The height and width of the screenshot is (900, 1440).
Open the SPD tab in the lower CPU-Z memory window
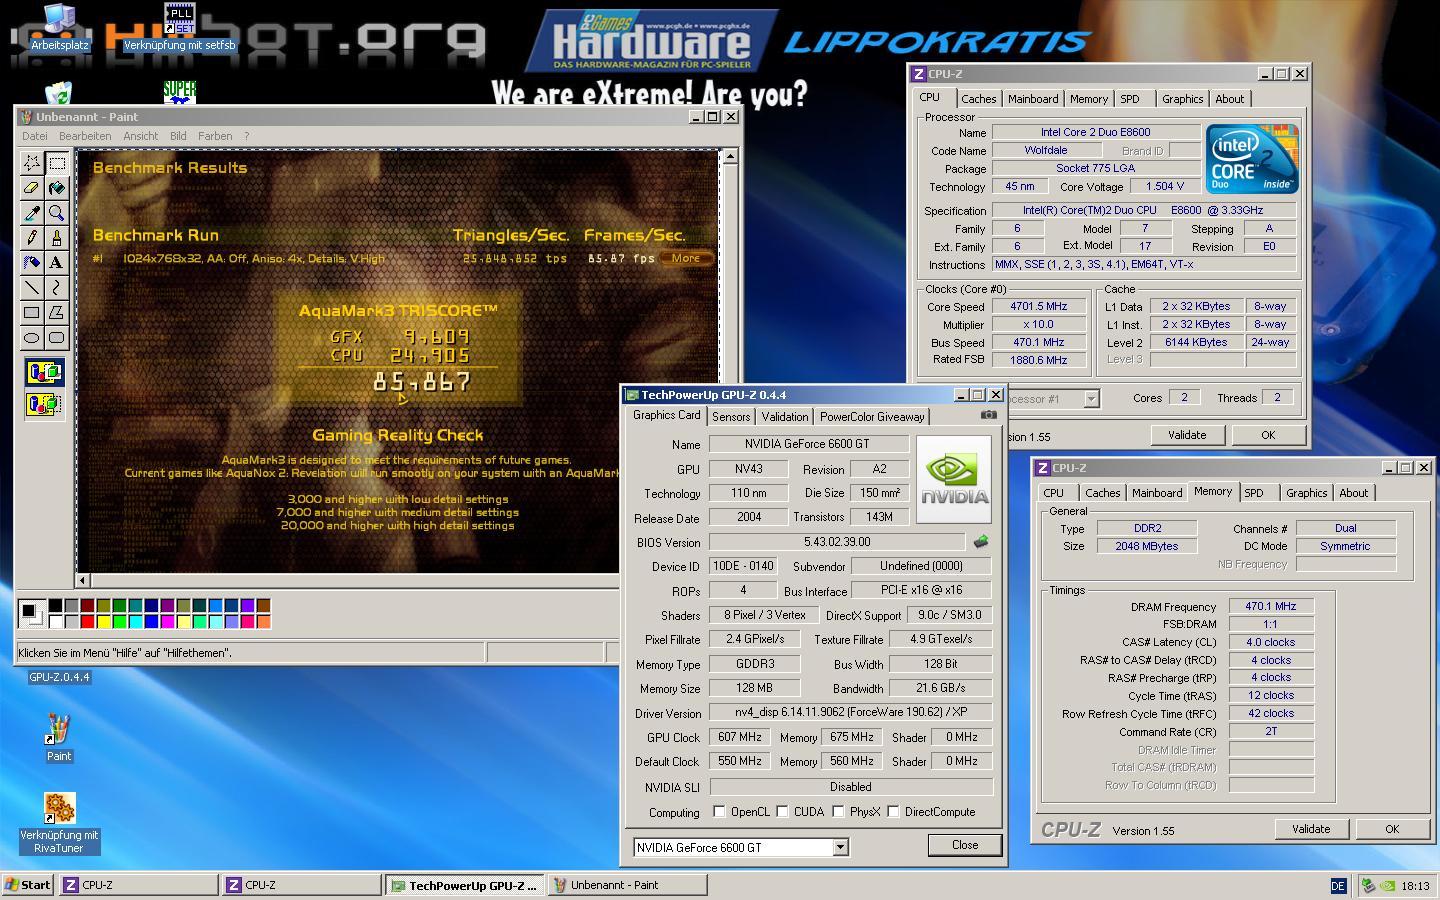pos(1254,493)
